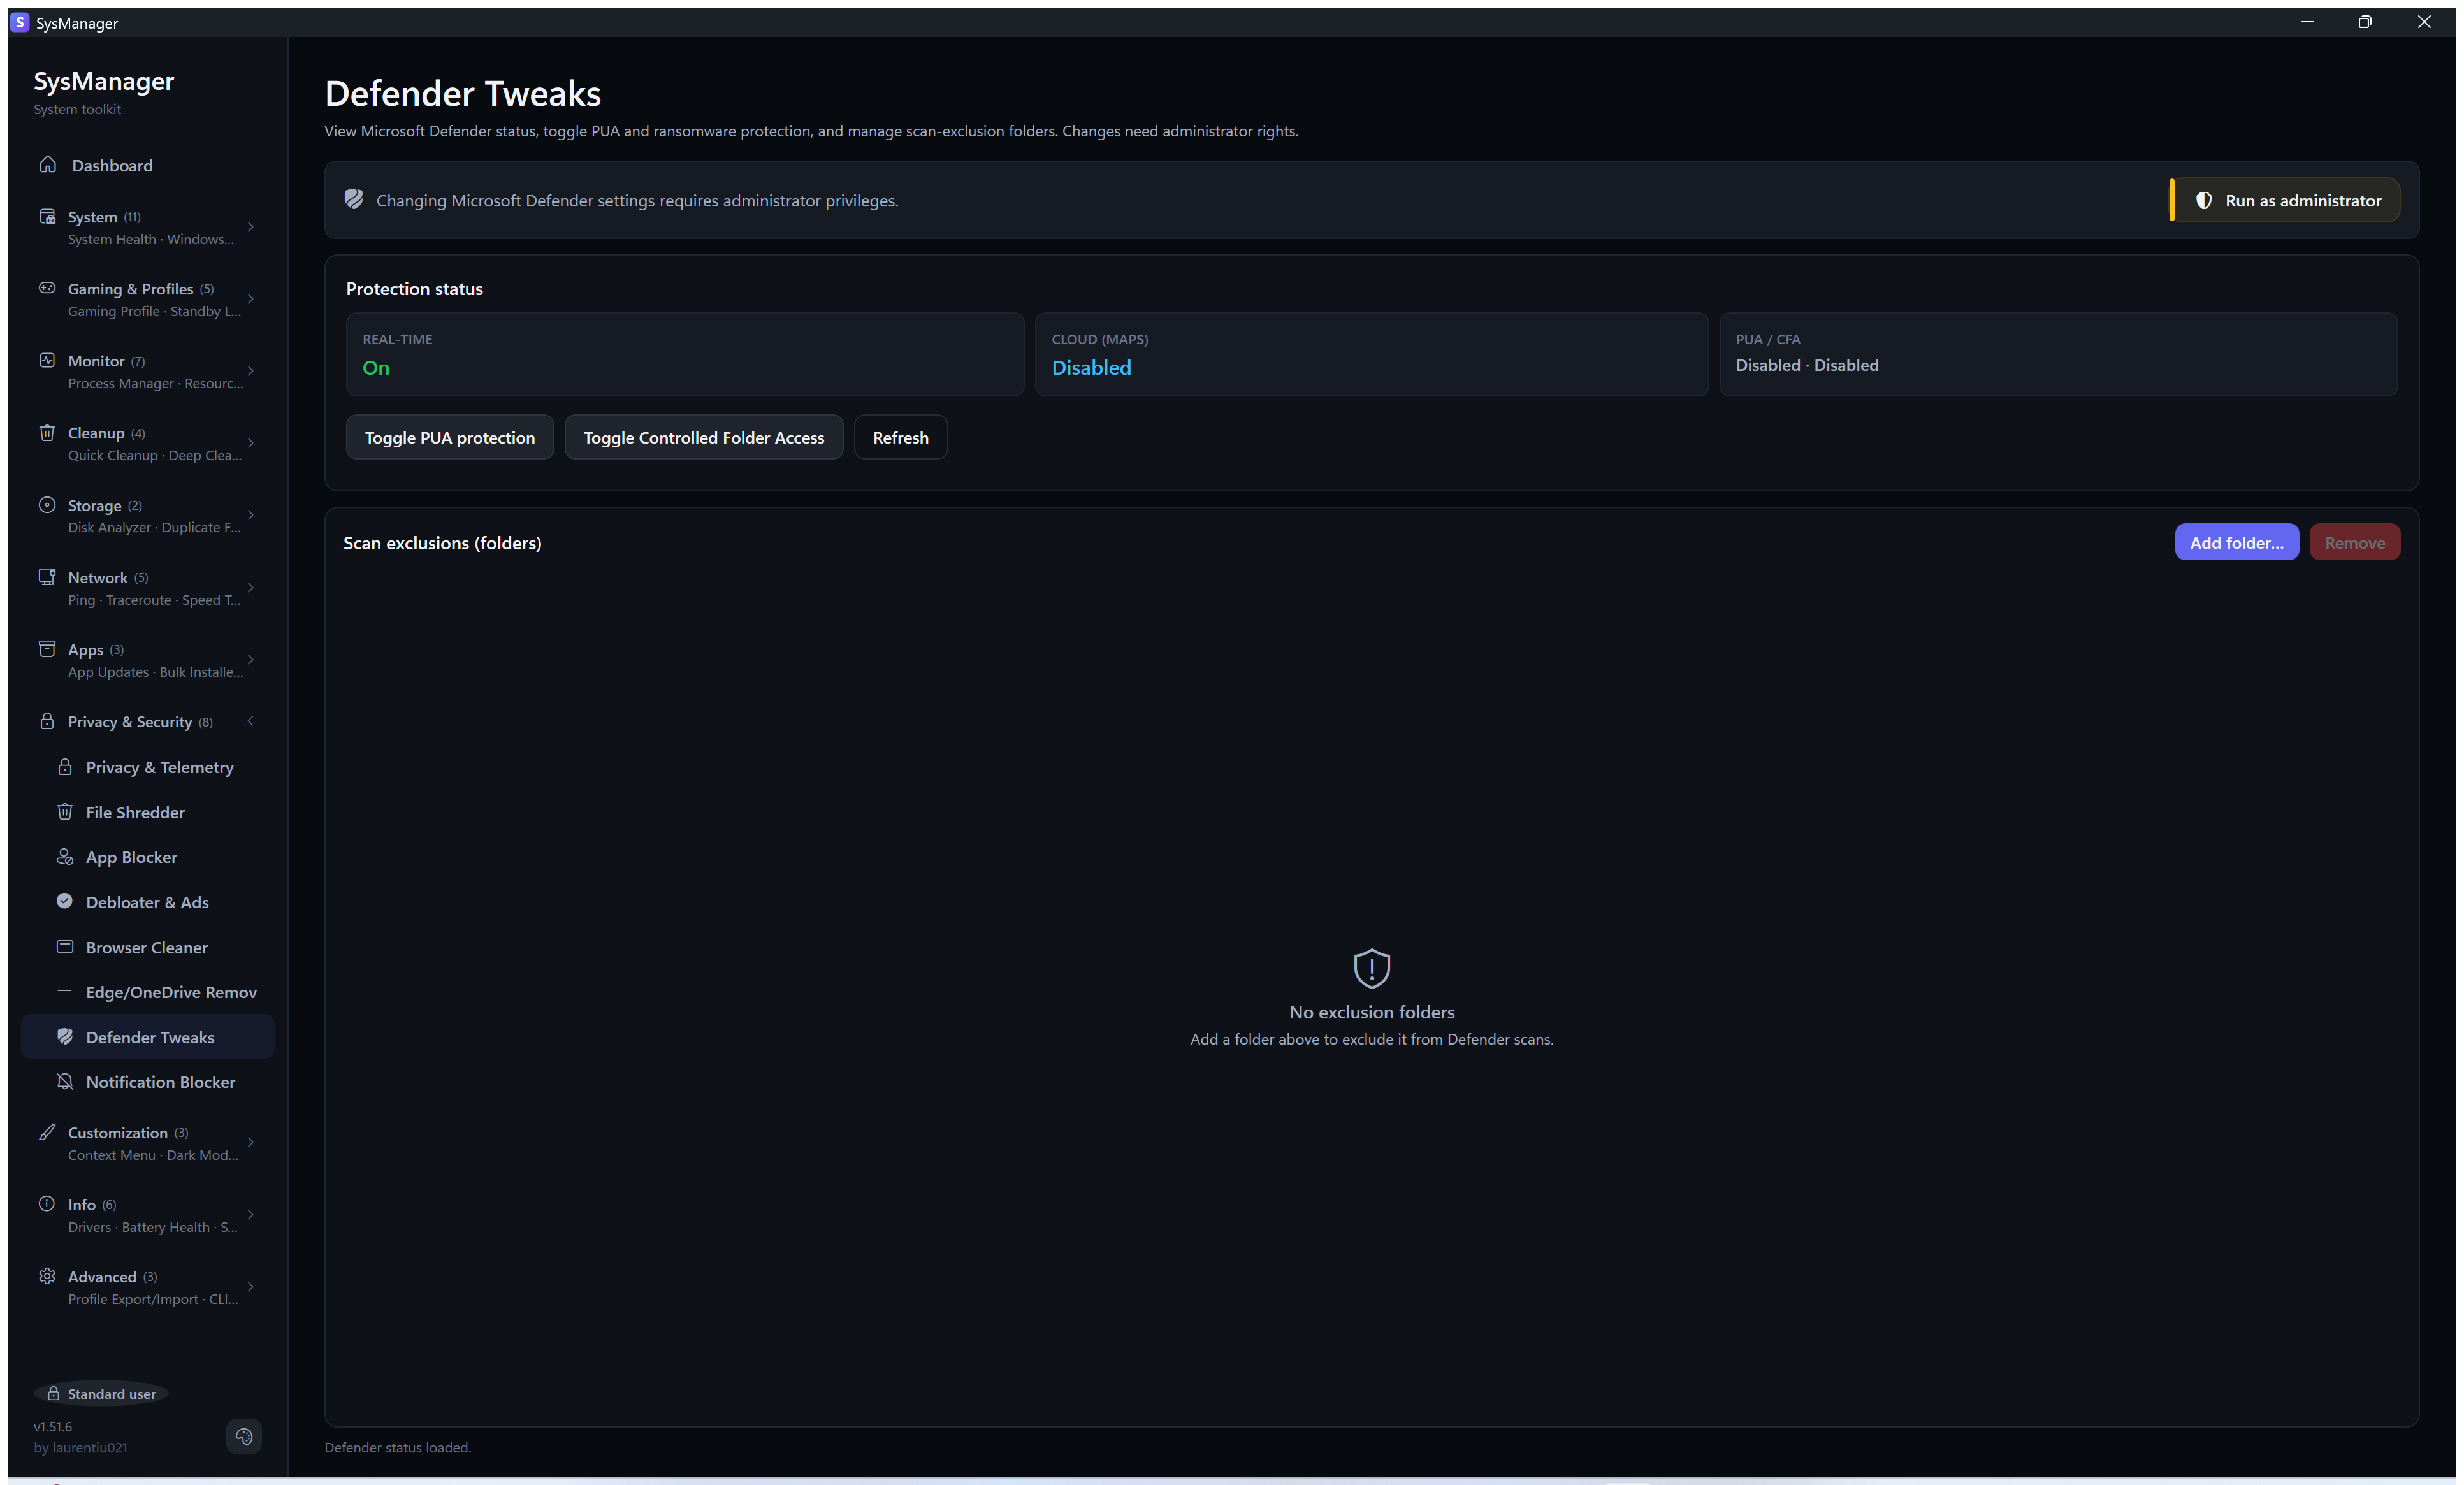Click the Privacy & Security lock icon
2464x1485 pixels.
47,721
